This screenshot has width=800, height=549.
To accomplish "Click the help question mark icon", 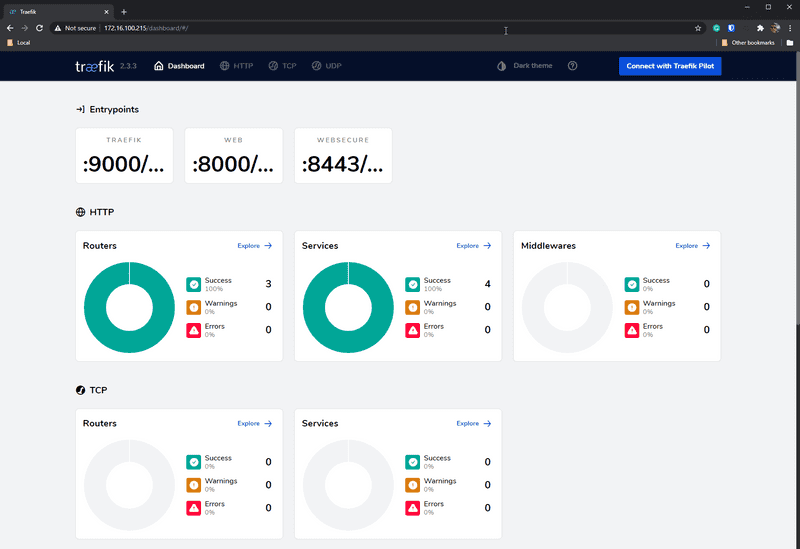I will coord(573,66).
